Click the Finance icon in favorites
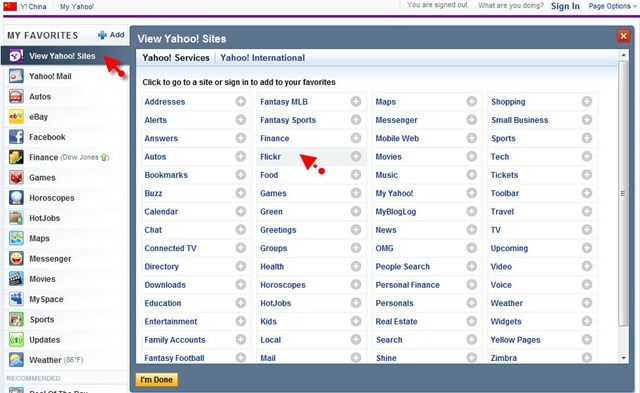This screenshot has width=640, height=393. 16,157
